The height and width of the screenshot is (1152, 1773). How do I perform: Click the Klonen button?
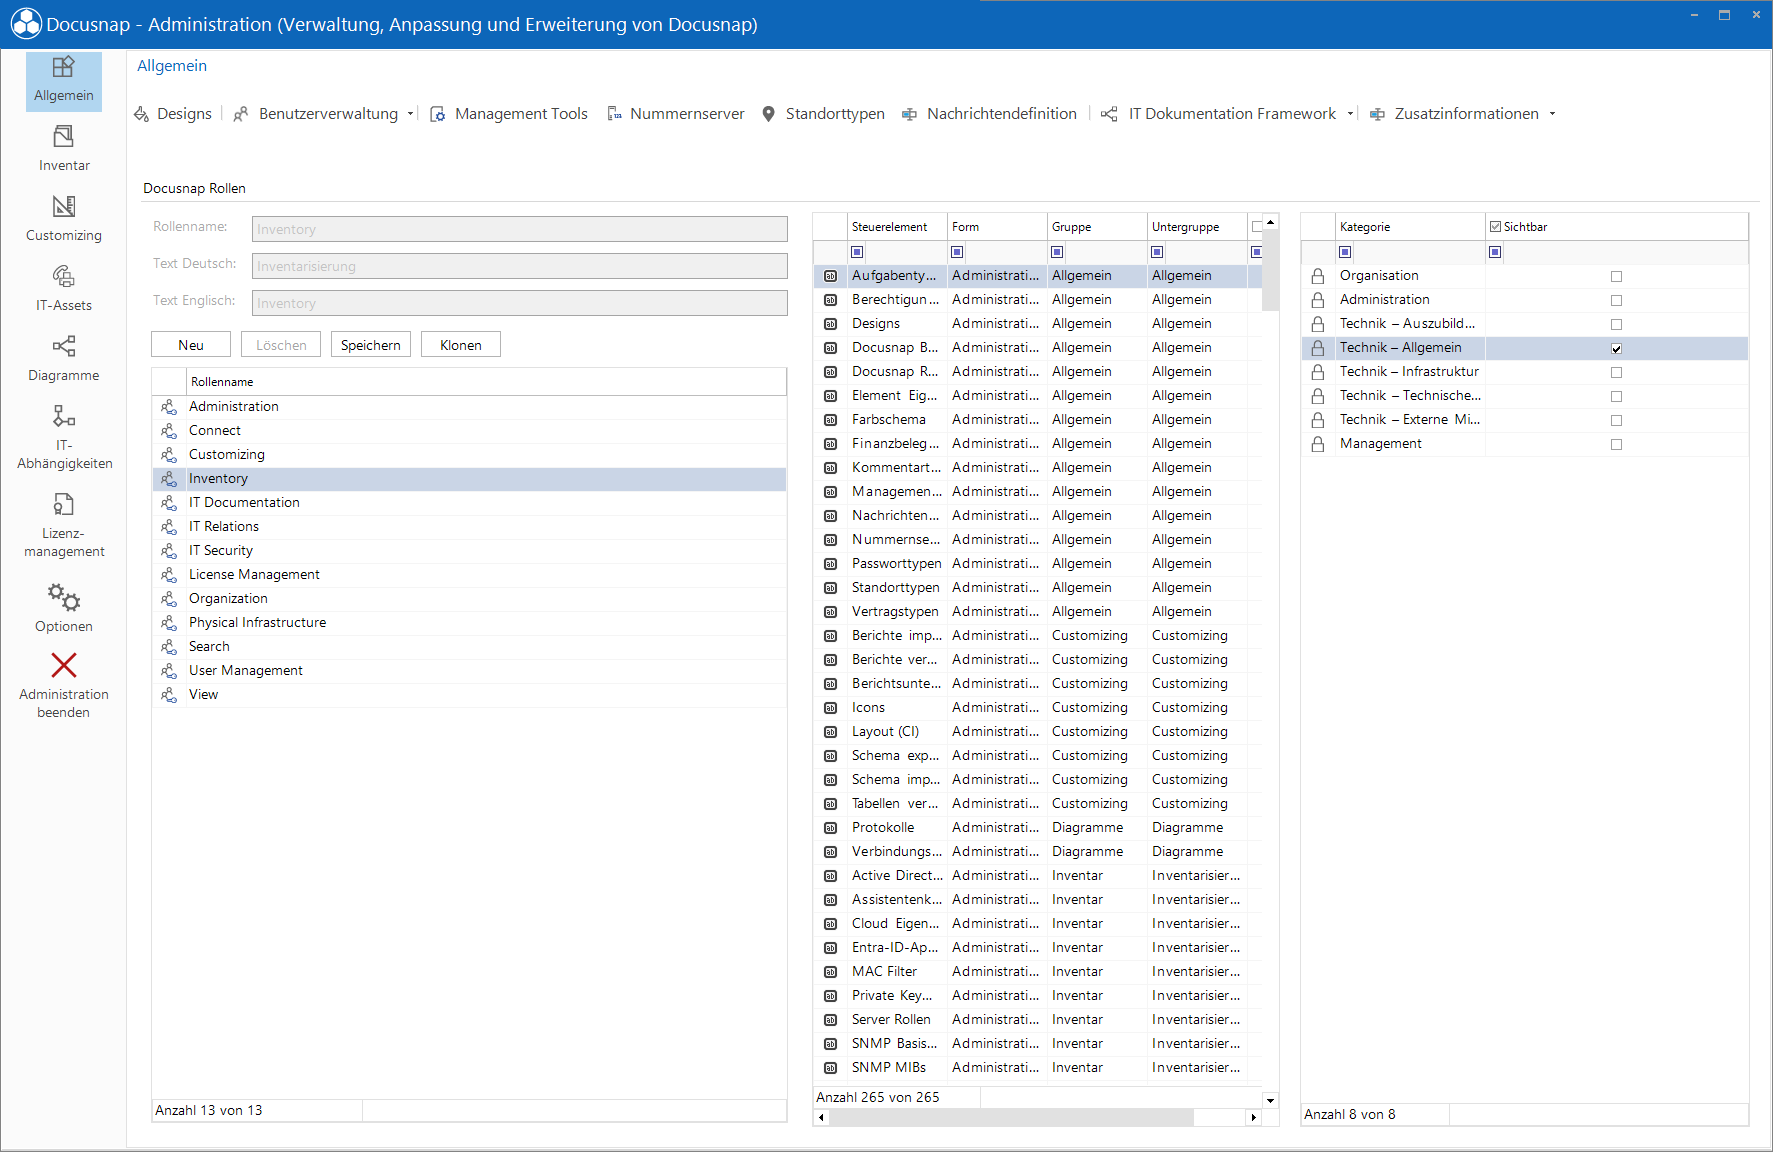pyautogui.click(x=461, y=345)
